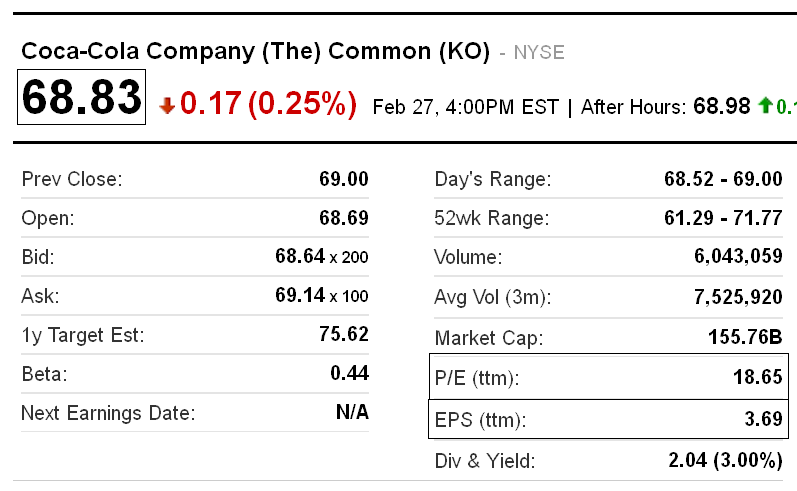Click the Market Cap value 155.76B
This screenshot has width=797, height=491.
[744, 338]
